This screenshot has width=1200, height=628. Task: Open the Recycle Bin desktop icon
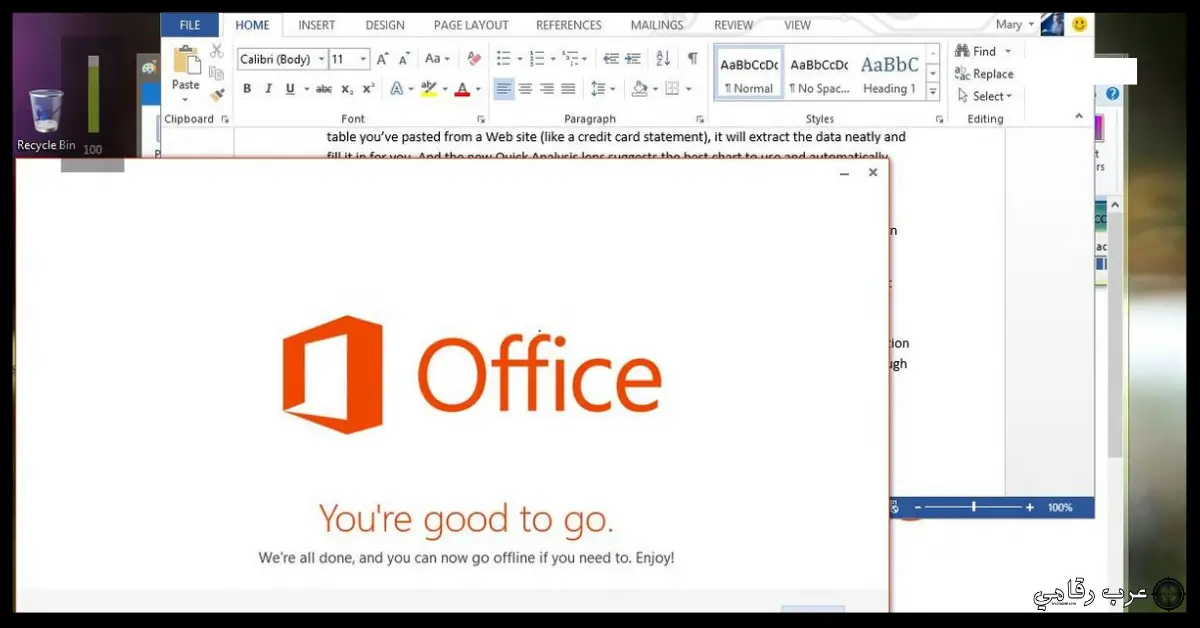coord(46,120)
